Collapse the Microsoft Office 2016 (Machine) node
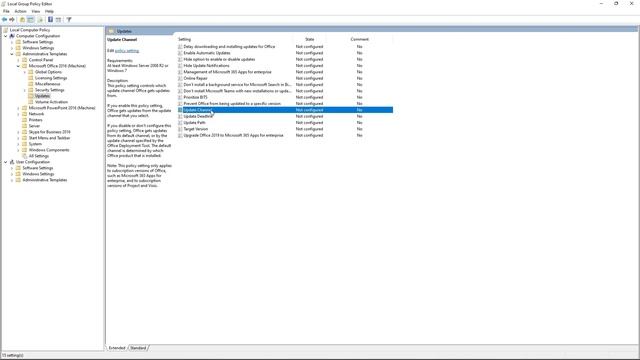Screen dimensions: 640x360 pyautogui.click(x=18, y=66)
